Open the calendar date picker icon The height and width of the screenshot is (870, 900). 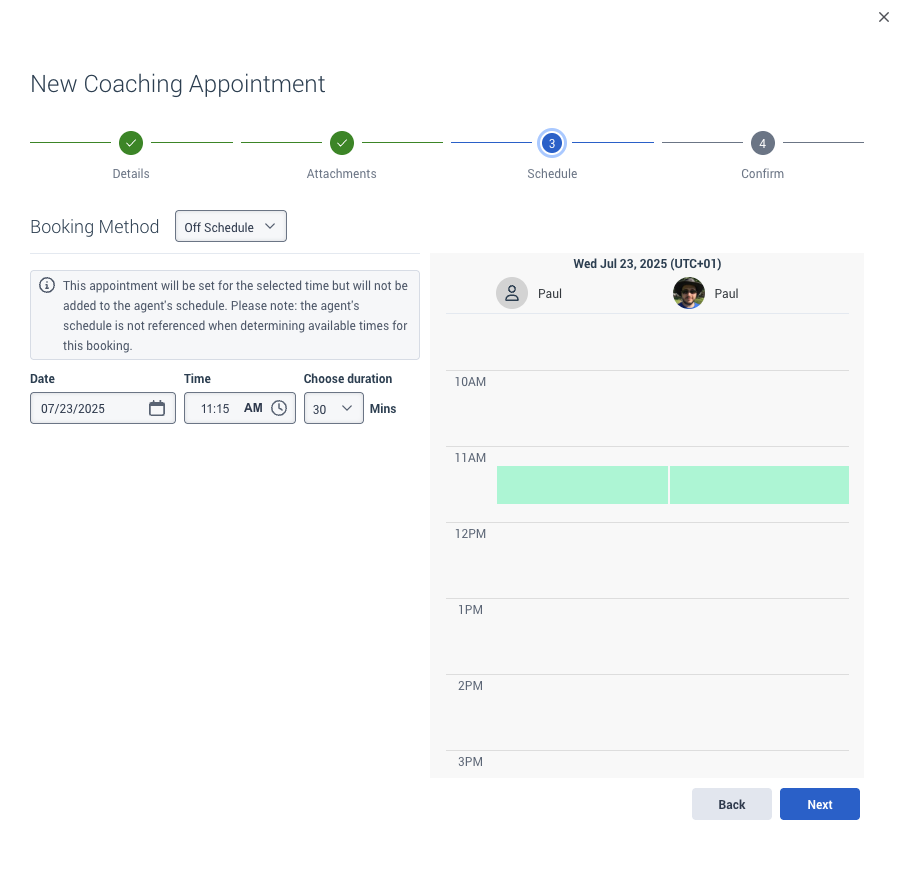tap(157, 408)
